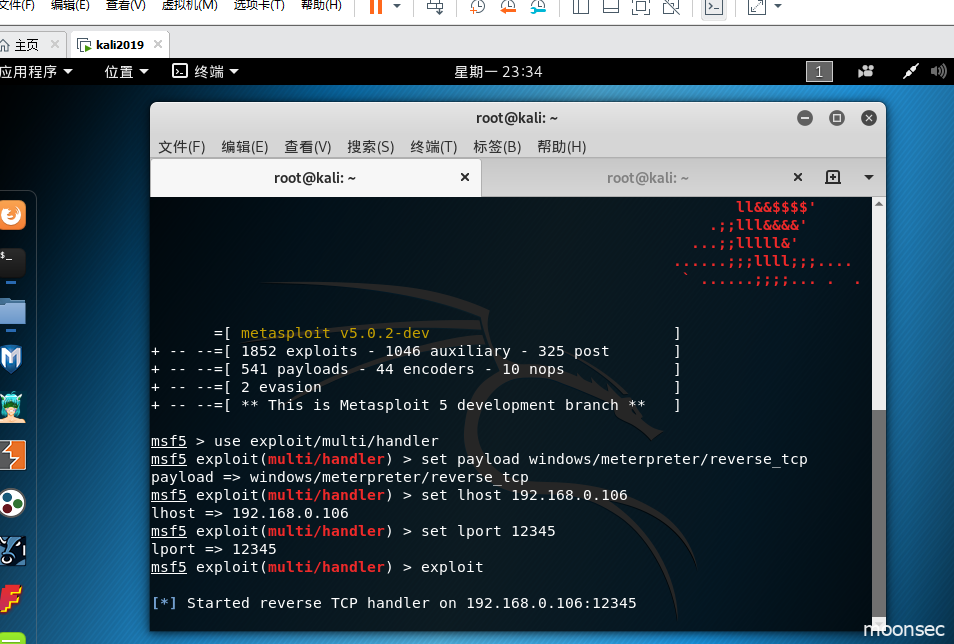The width and height of the screenshot is (954, 644).
Task: Launch Metasploit M icon in the dock
Action: click(11, 359)
